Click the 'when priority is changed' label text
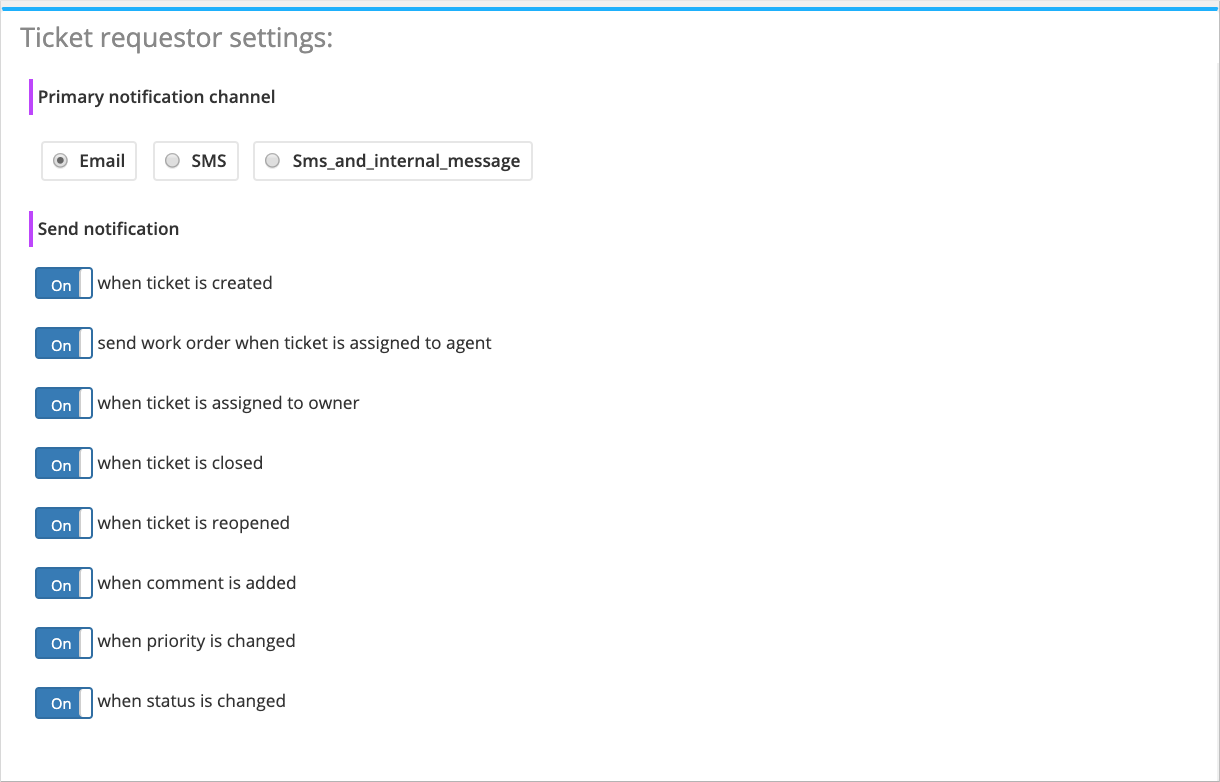1220x782 pixels. [196, 641]
